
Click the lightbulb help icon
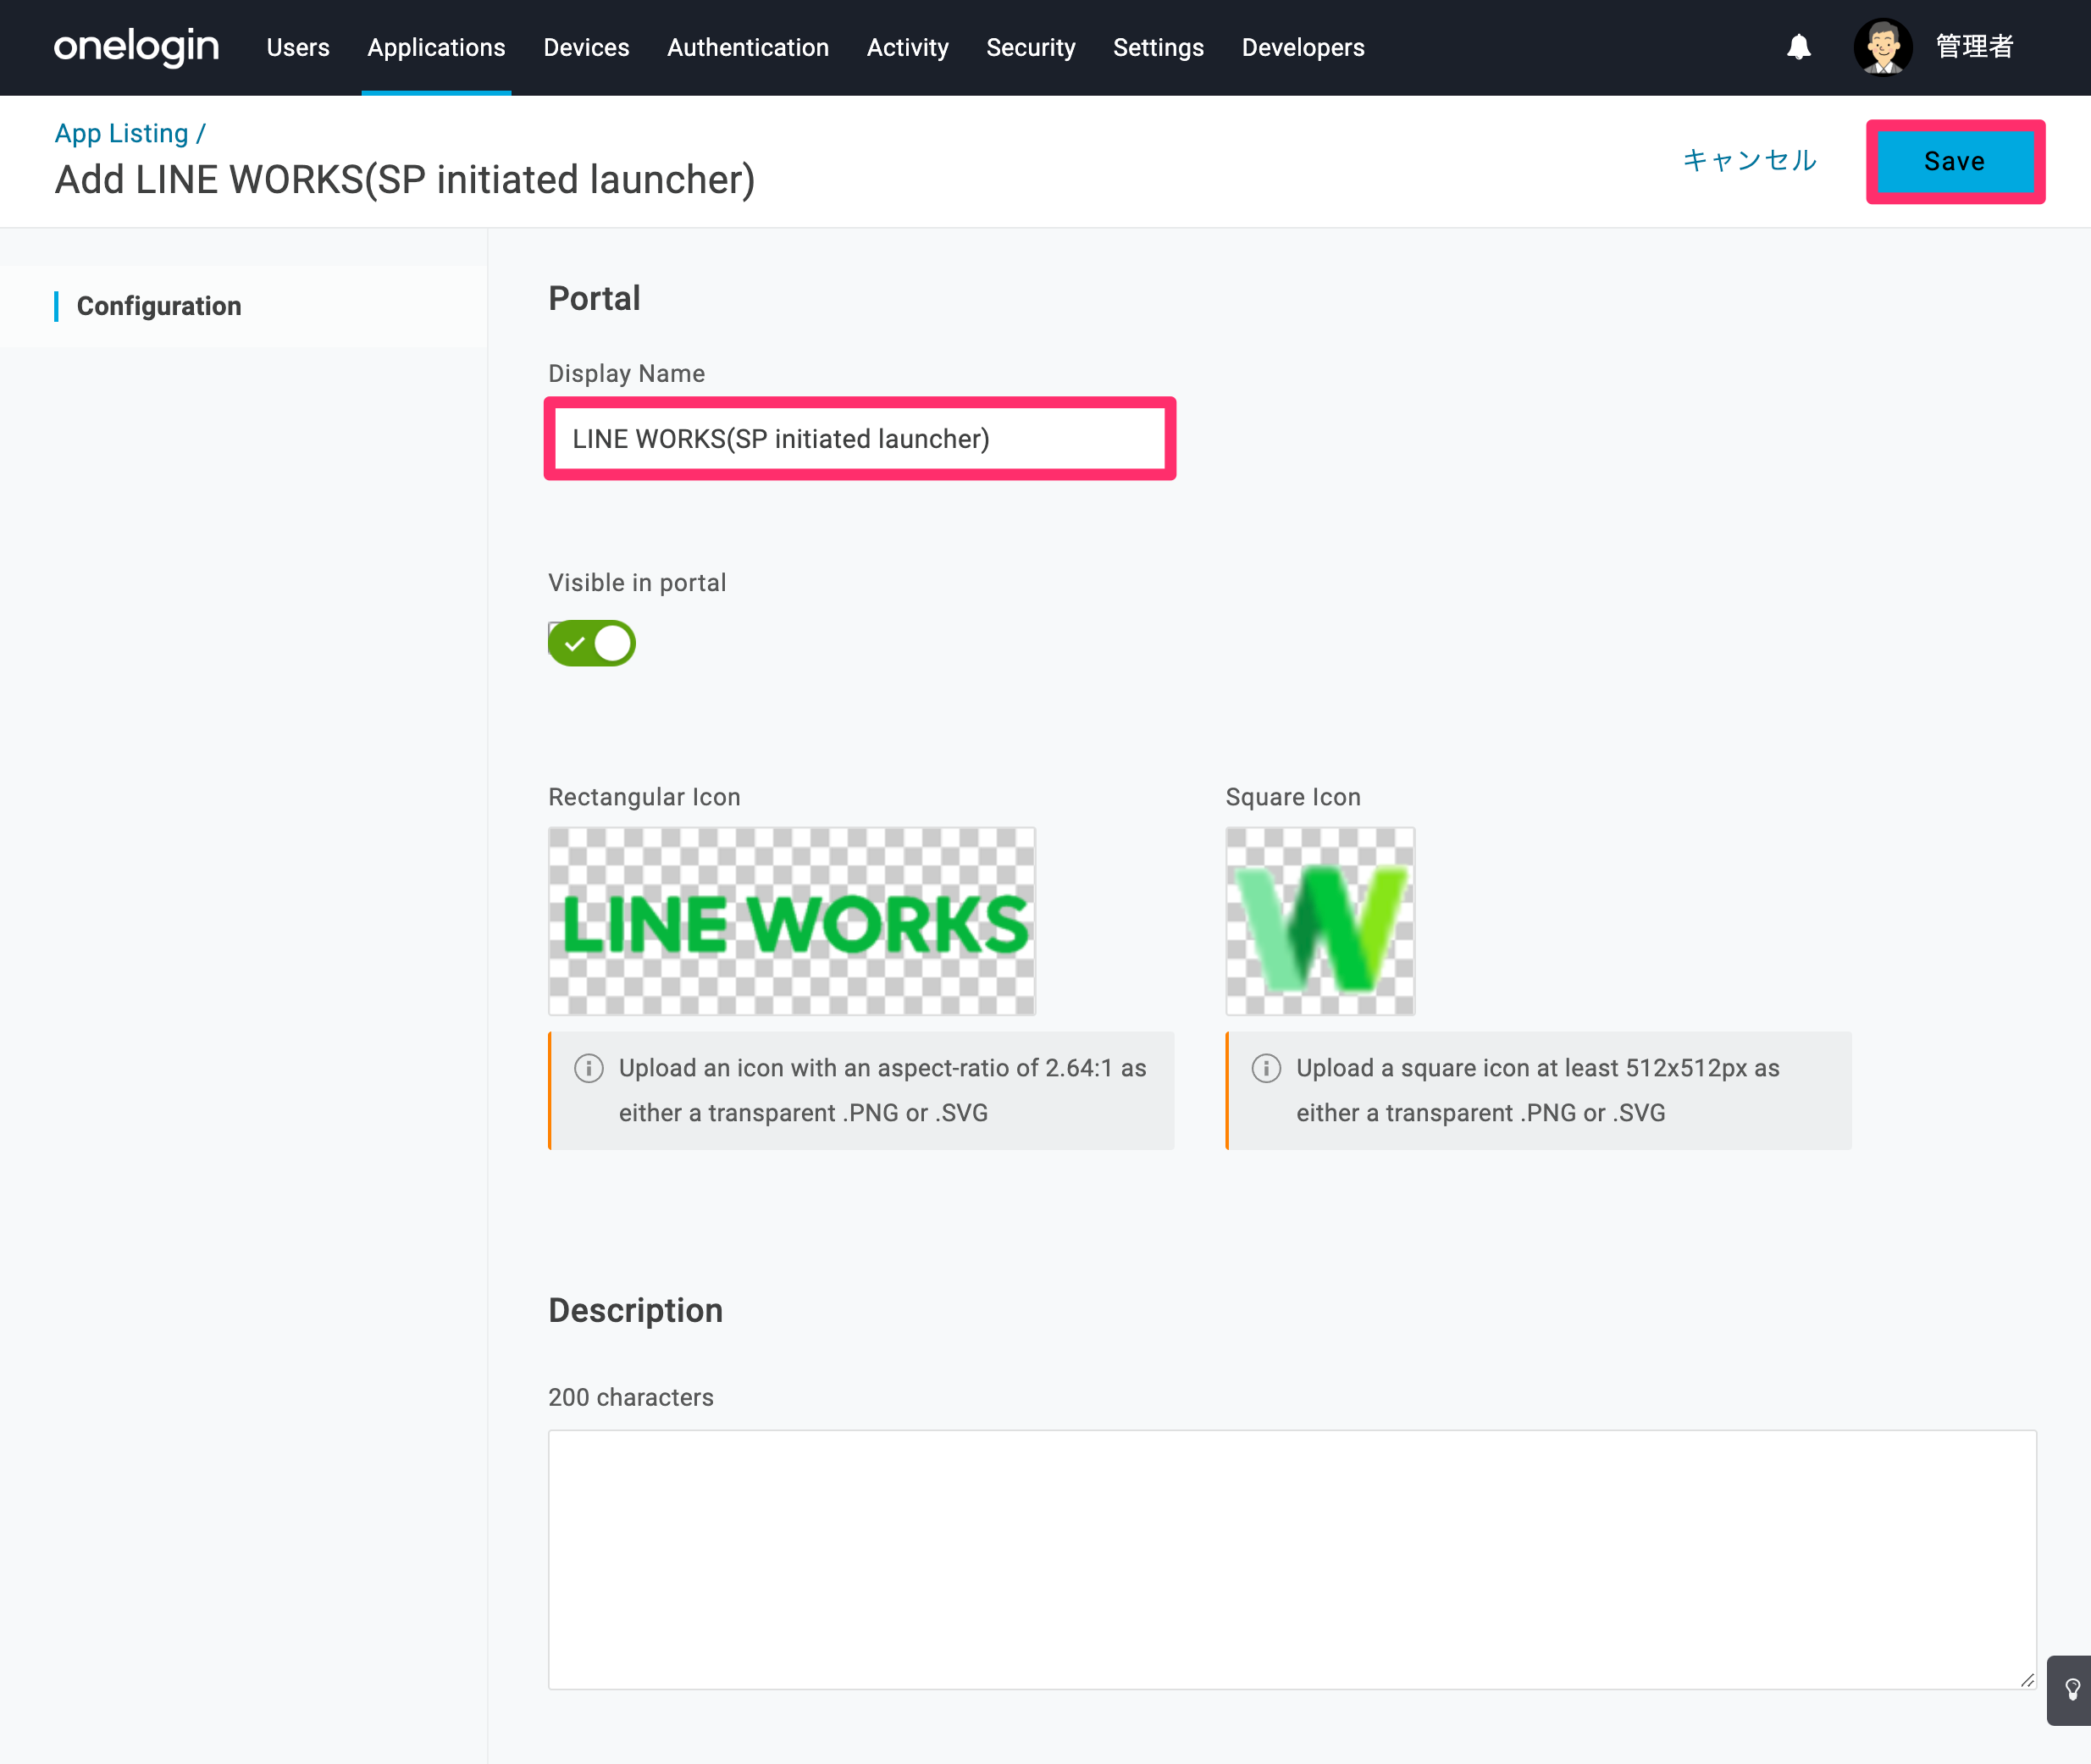pos(2072,1689)
